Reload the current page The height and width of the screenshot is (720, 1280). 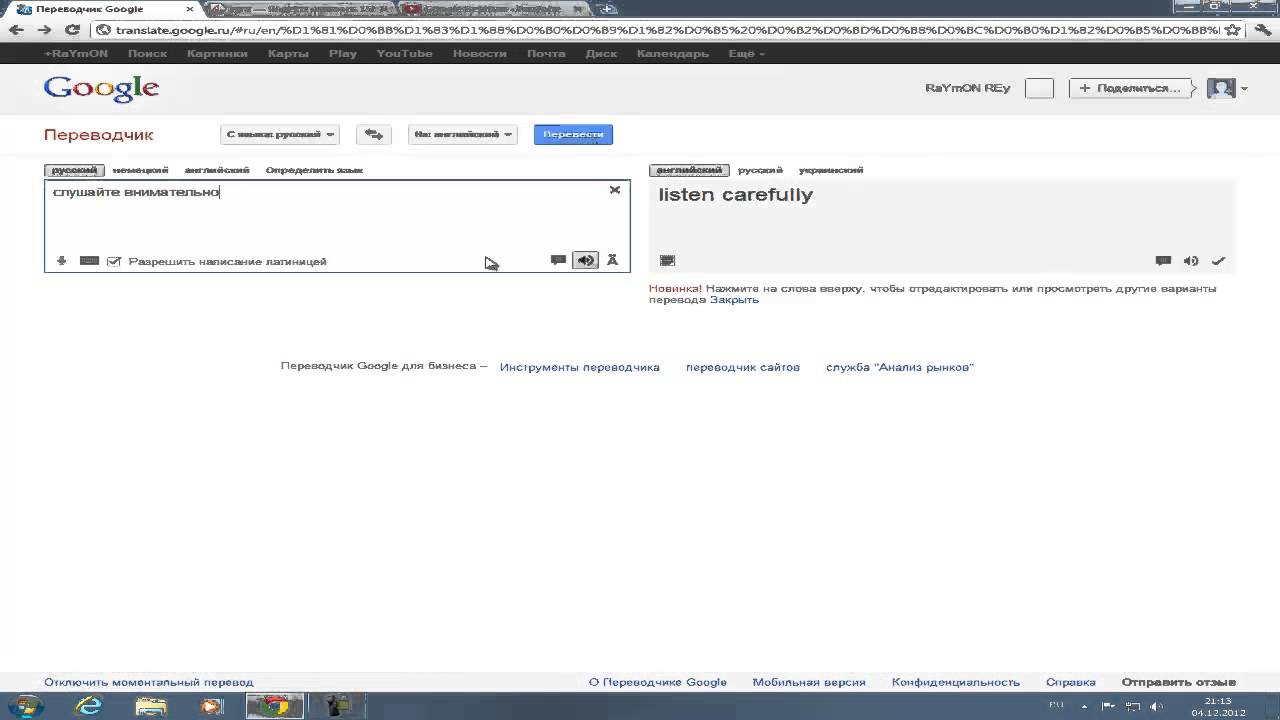71,30
